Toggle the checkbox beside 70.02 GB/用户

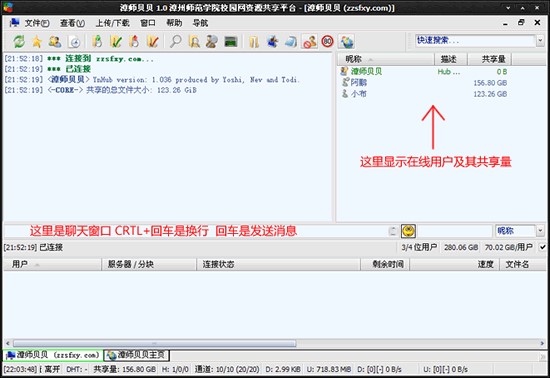[542, 247]
